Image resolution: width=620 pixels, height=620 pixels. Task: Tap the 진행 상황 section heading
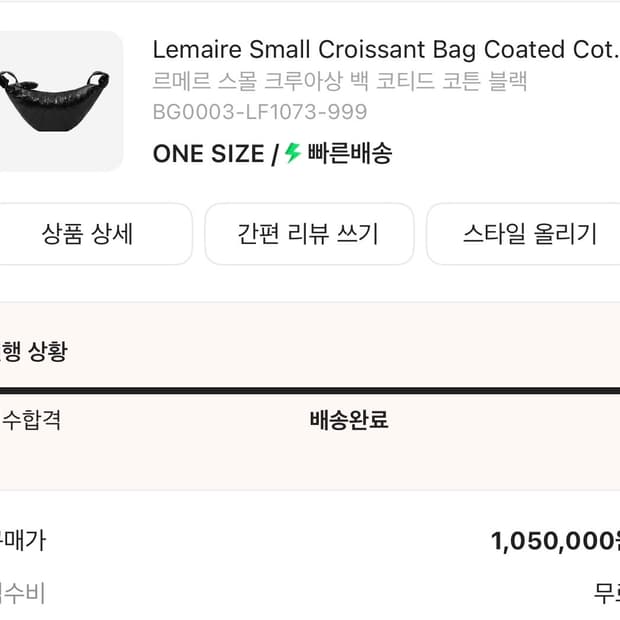click(x=34, y=351)
